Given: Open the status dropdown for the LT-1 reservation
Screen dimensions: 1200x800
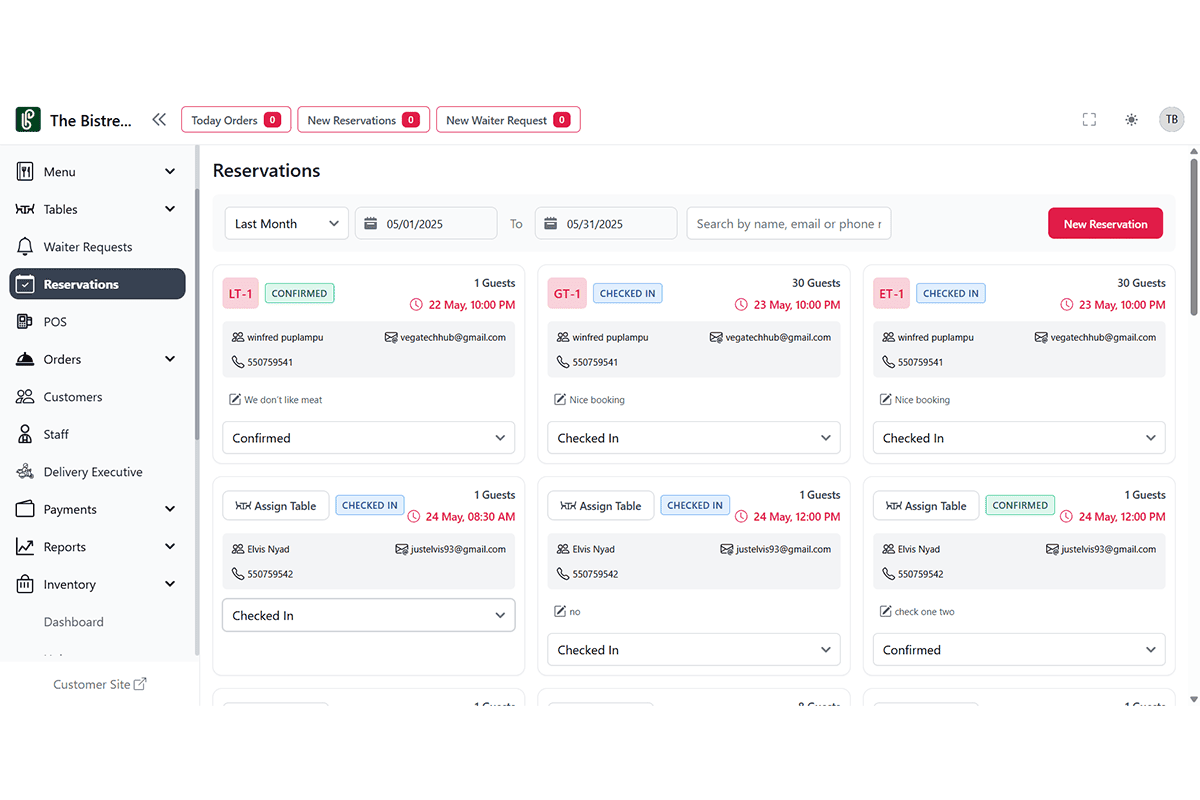Looking at the screenshot, I should [x=368, y=438].
